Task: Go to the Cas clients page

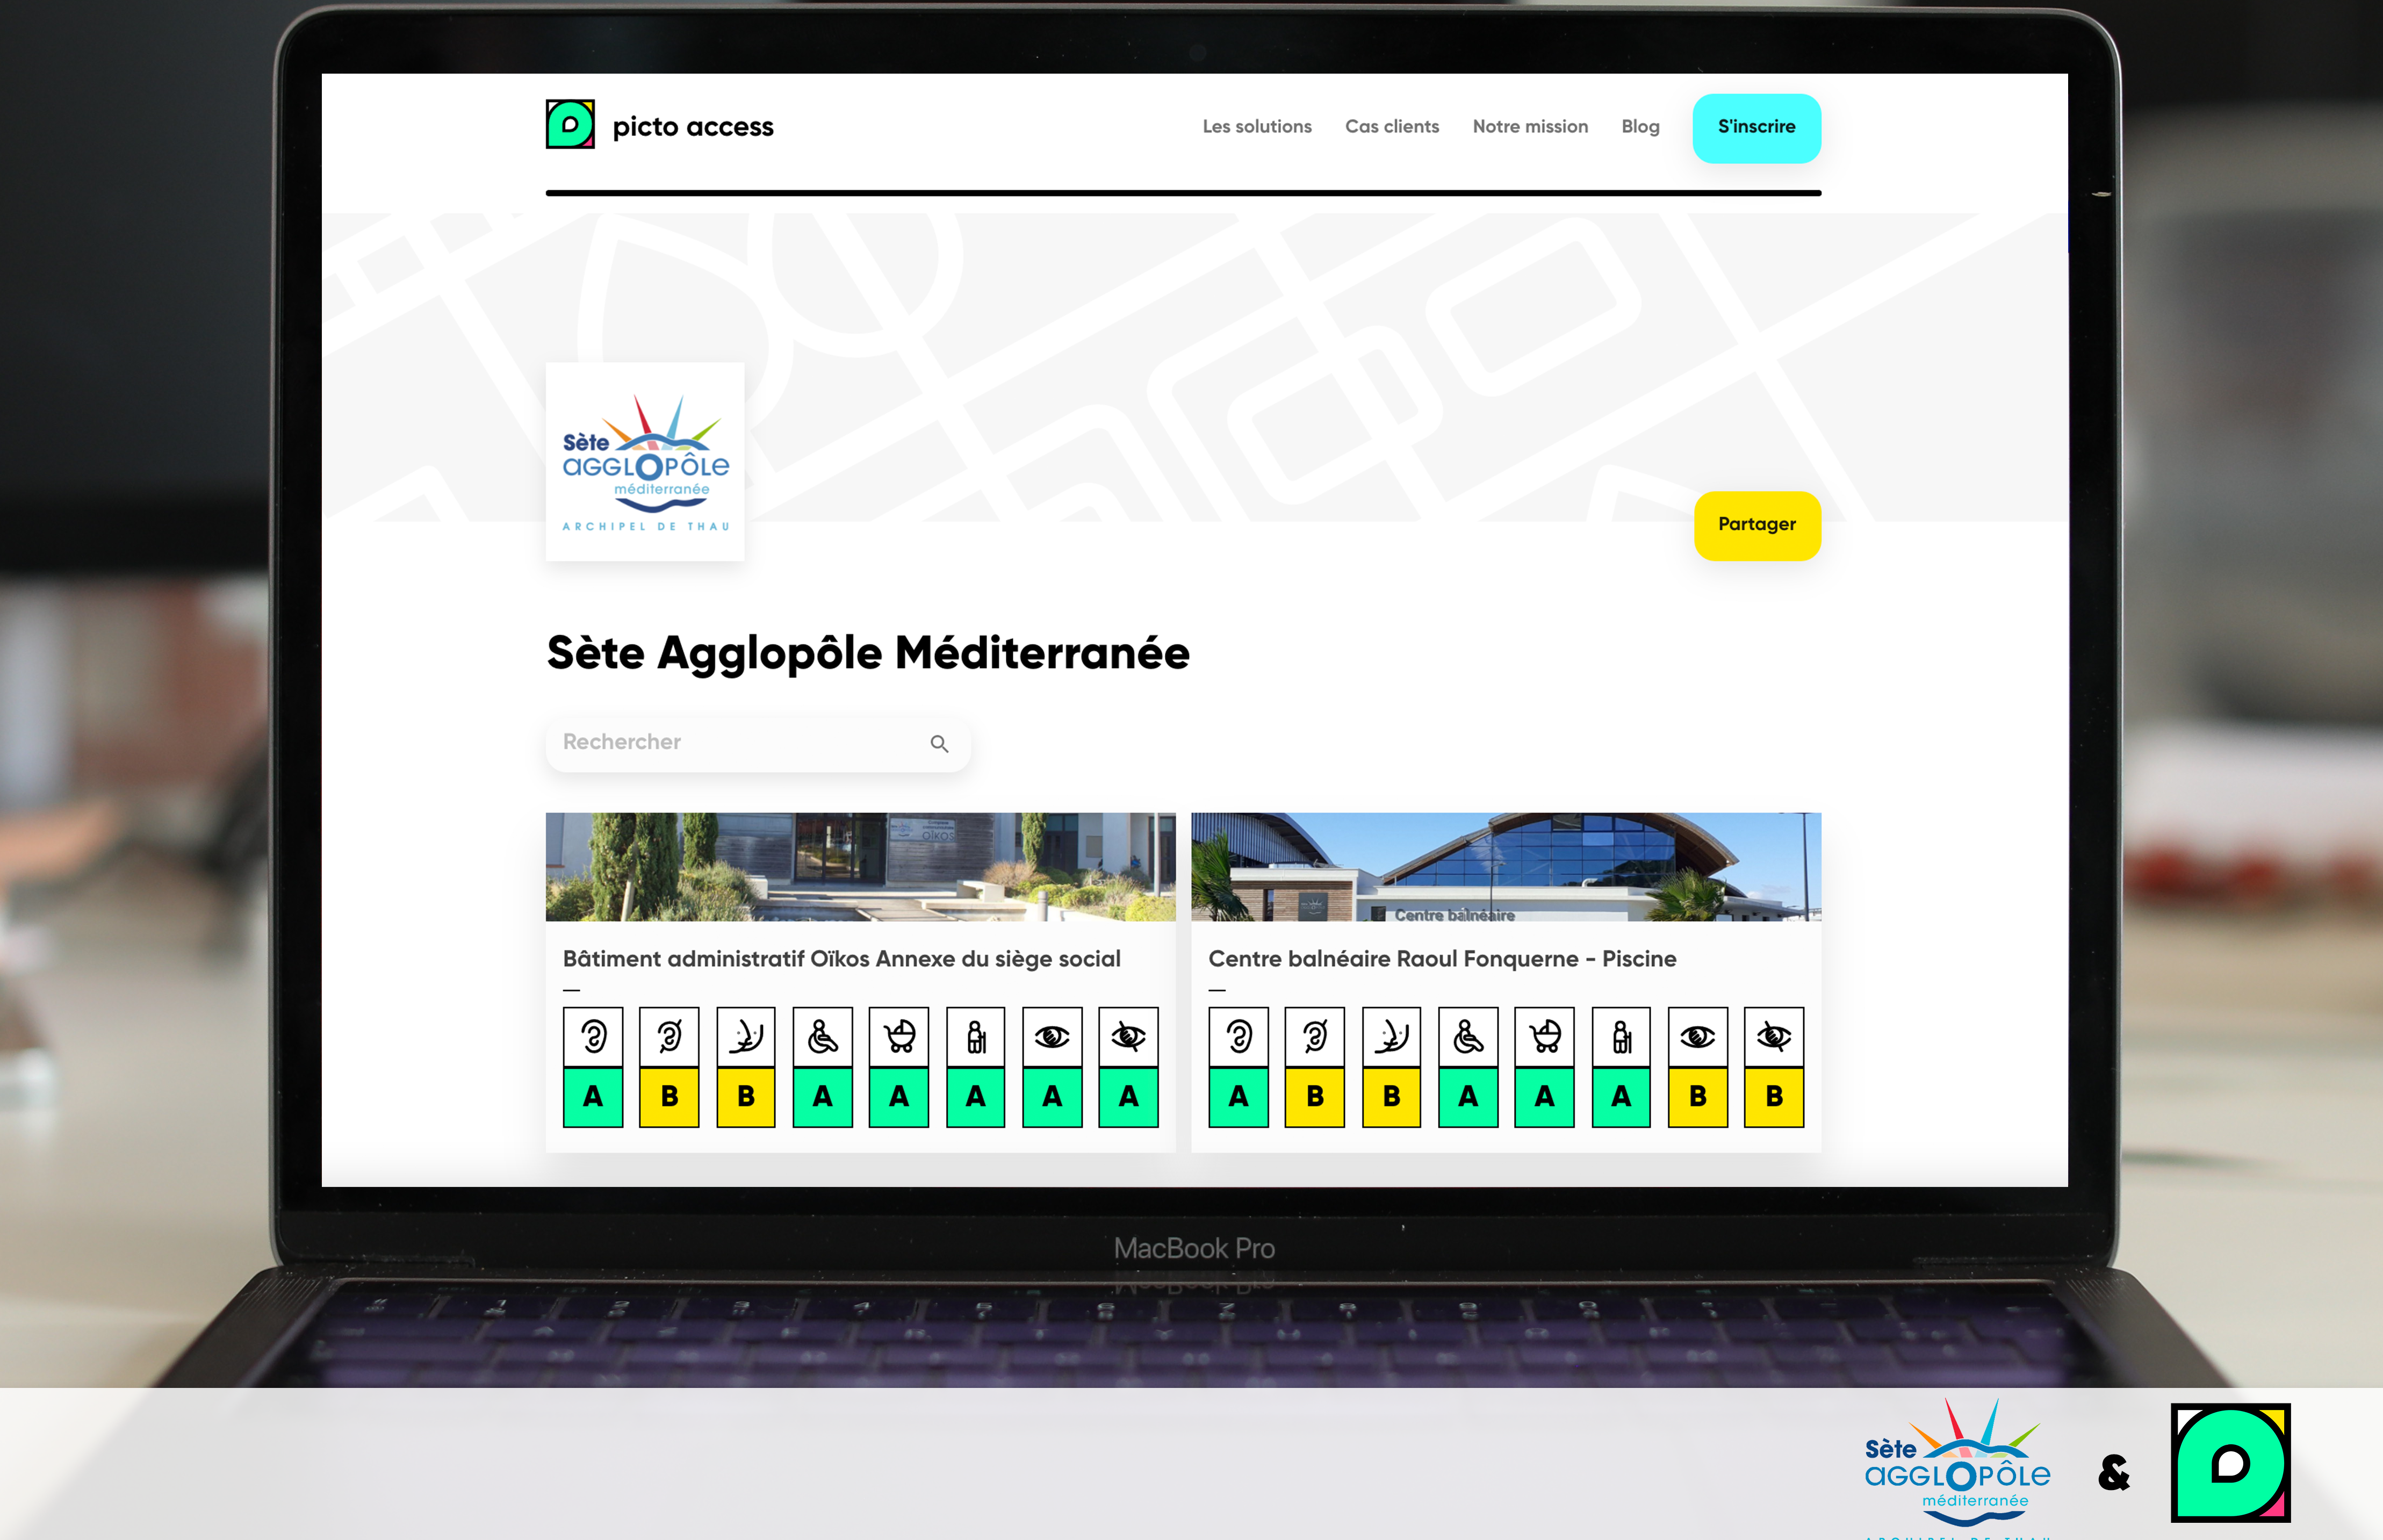Action: 1391,127
